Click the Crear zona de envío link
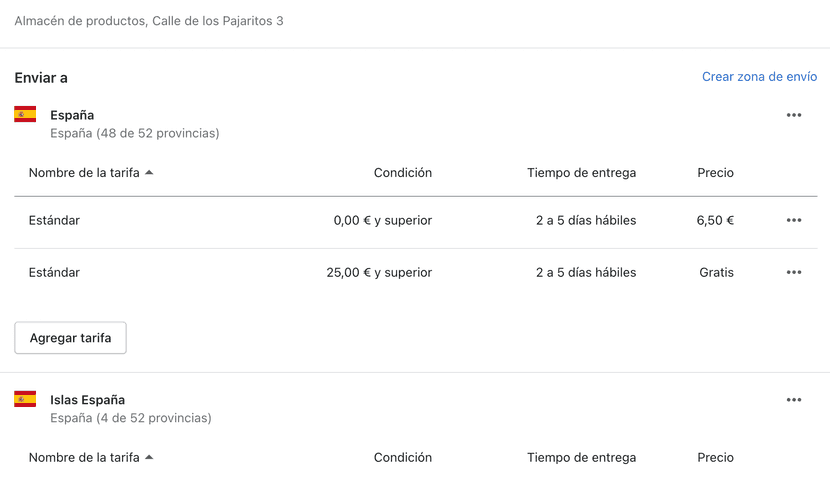The height and width of the screenshot is (477, 830). pyautogui.click(x=759, y=77)
